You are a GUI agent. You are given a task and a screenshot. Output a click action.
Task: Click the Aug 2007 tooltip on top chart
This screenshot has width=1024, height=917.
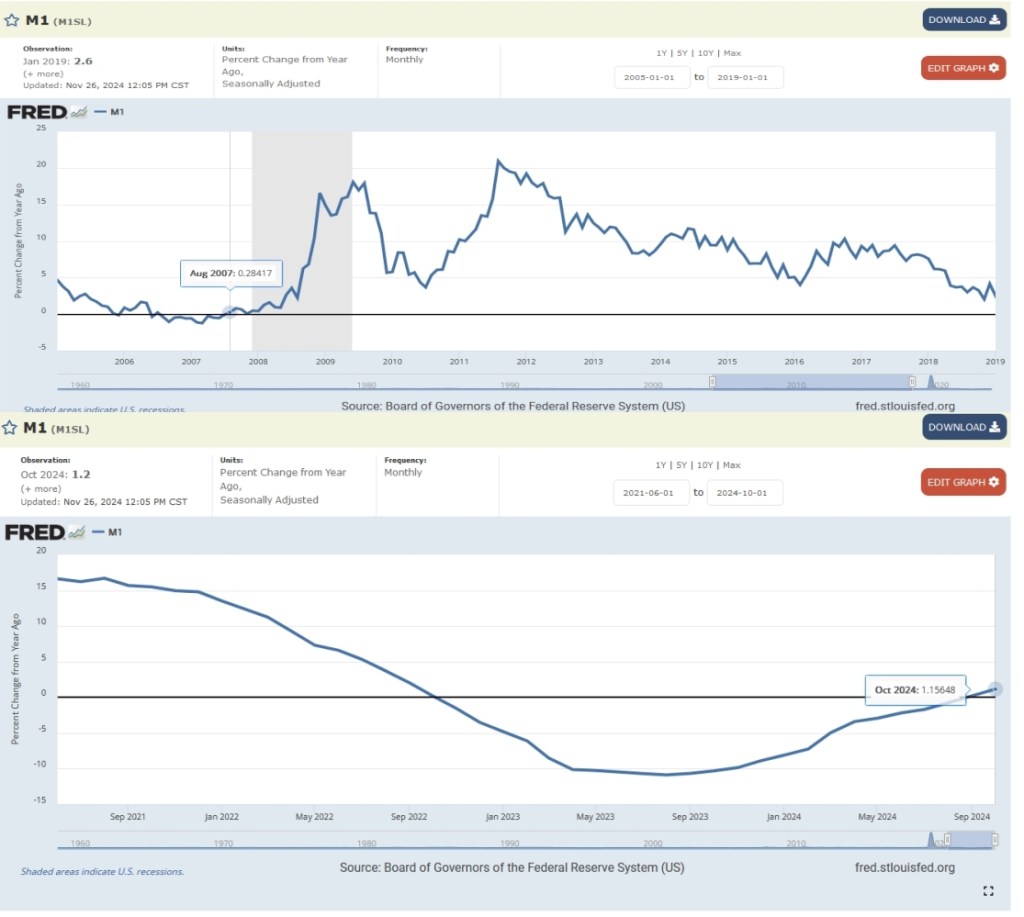pos(231,273)
